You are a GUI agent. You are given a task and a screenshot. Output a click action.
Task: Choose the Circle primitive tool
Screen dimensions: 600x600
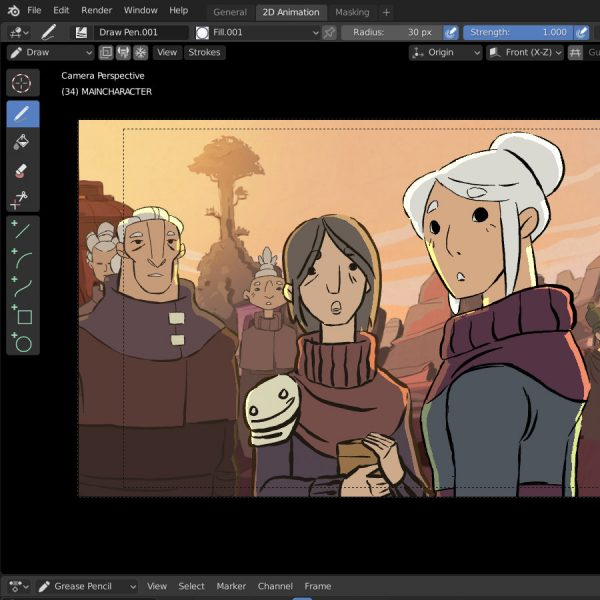point(23,344)
